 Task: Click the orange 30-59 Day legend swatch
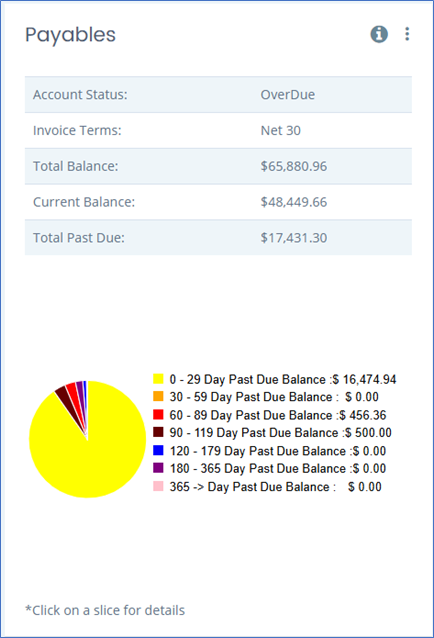pyautogui.click(x=158, y=396)
